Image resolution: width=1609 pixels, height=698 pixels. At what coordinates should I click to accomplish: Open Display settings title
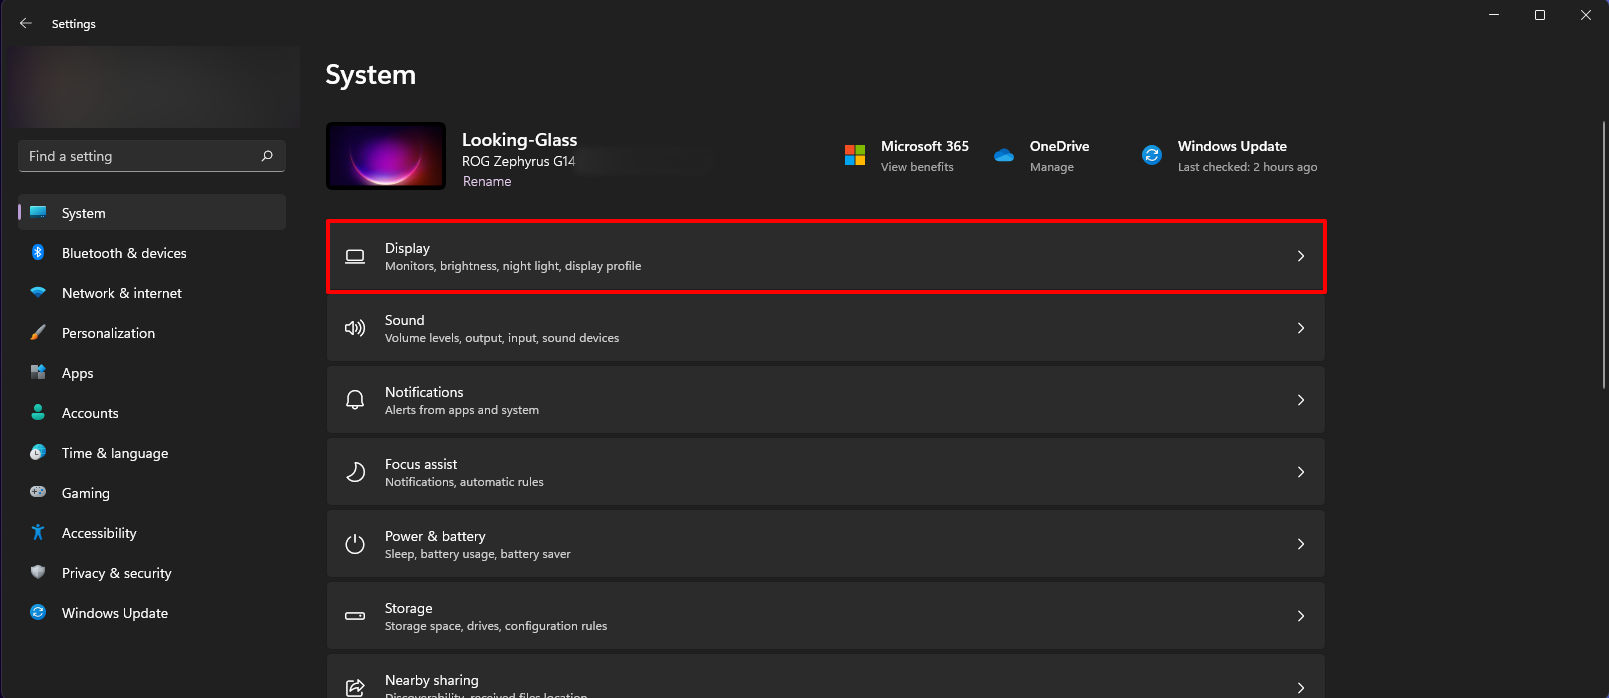point(407,248)
